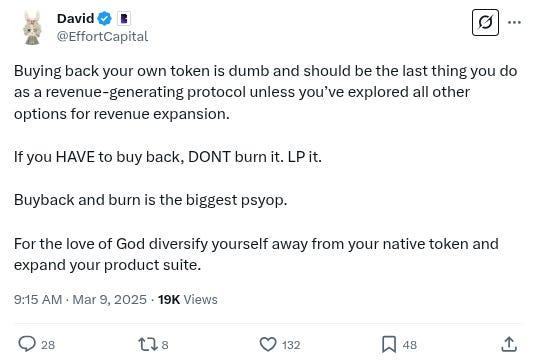This screenshot has height=362, width=534.
Task: Share the post via the upload arrow icon
Action: click(509, 344)
